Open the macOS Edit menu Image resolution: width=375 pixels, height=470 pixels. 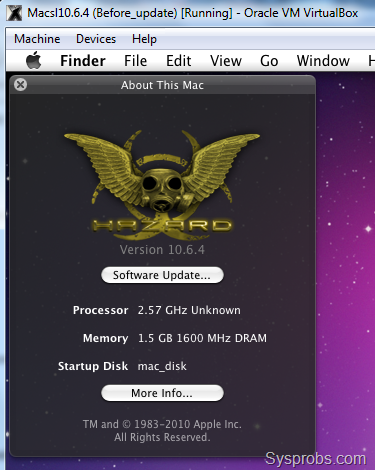coord(179,61)
